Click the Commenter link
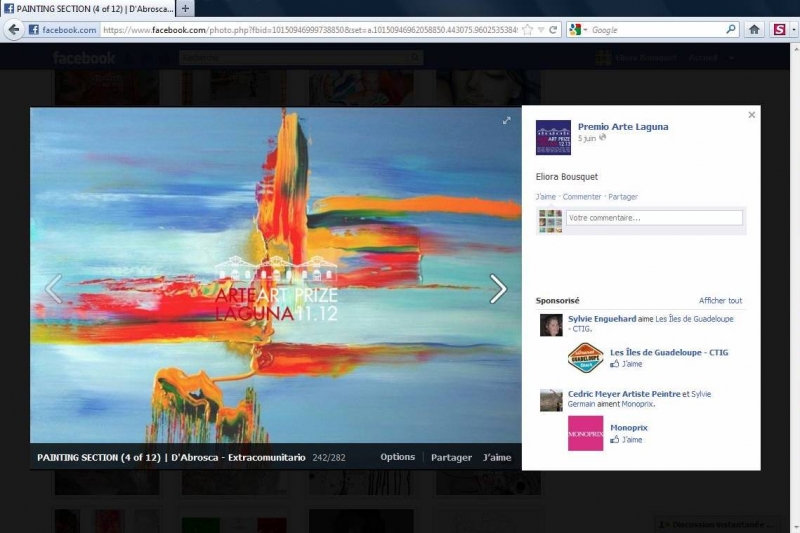The height and width of the screenshot is (533, 800). 582,197
